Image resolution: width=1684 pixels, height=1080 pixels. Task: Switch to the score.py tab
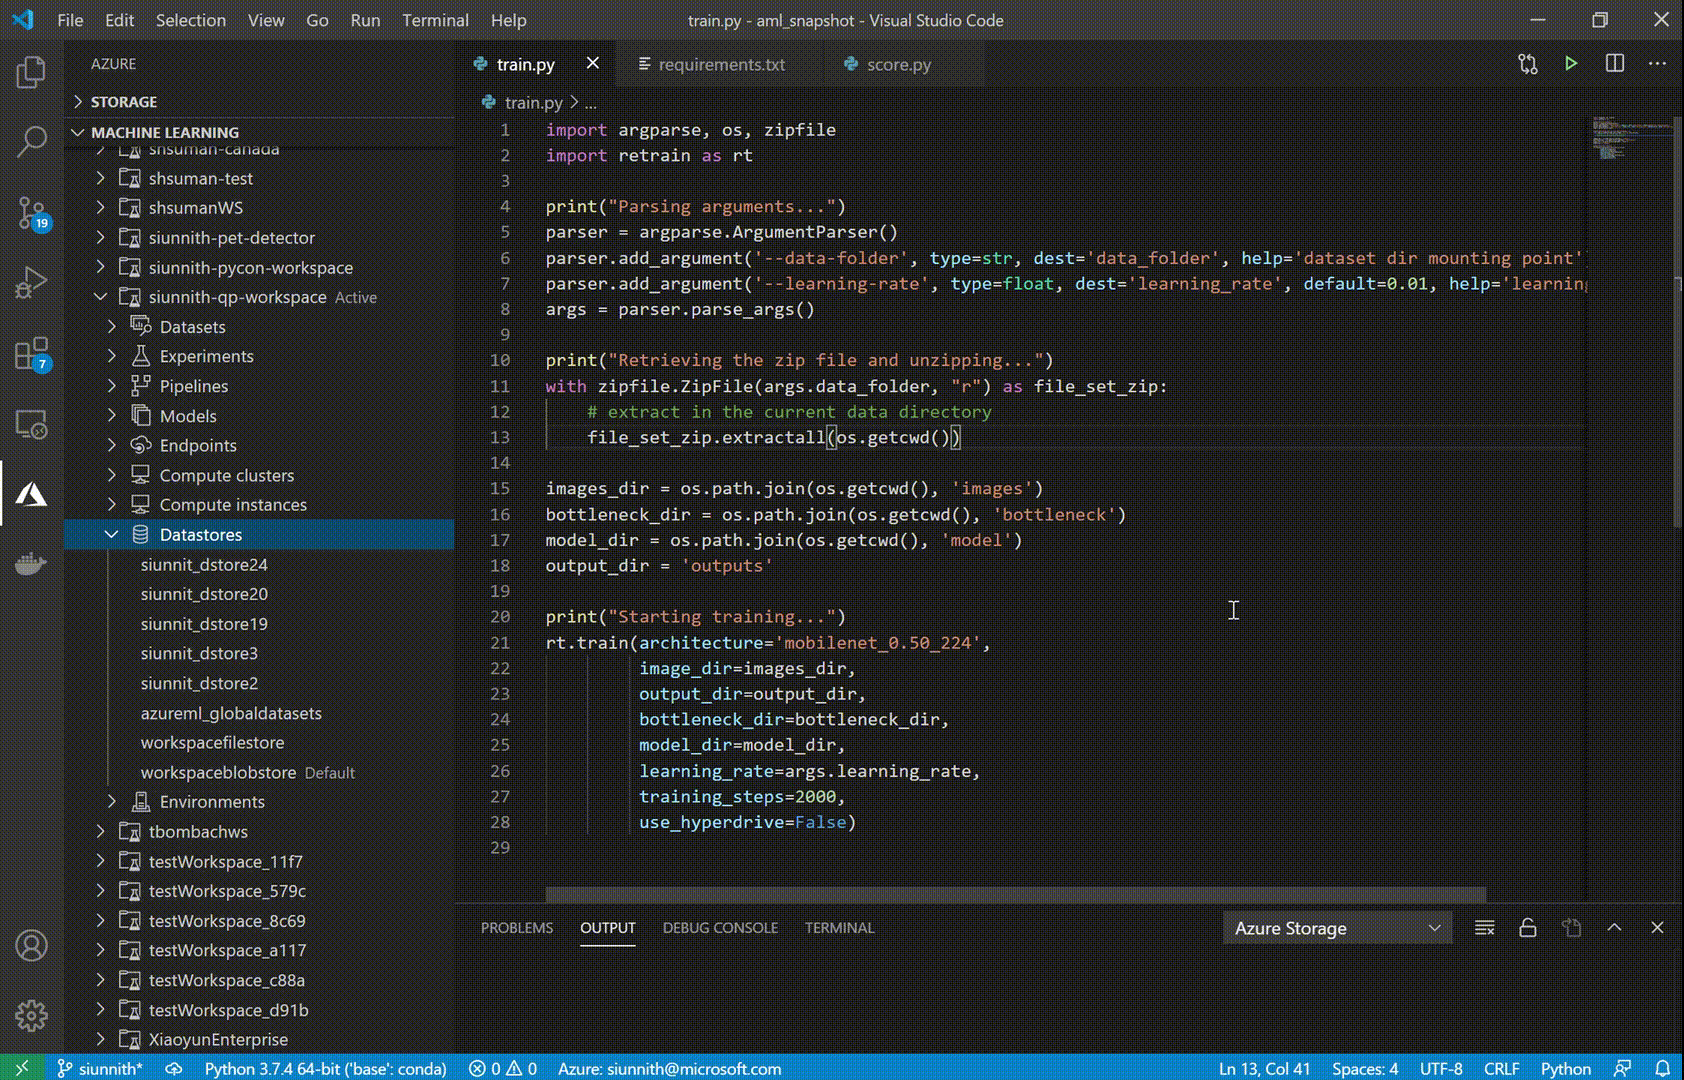click(898, 64)
